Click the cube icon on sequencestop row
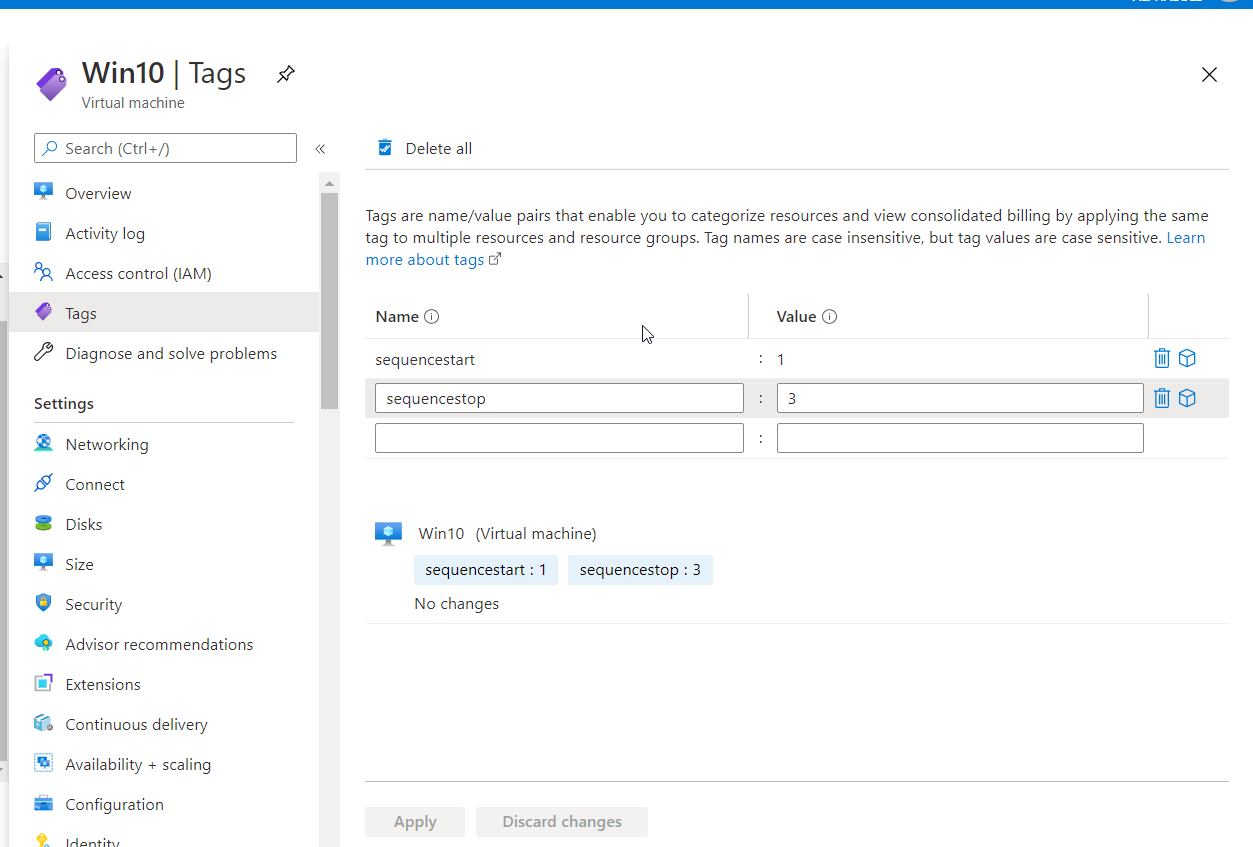 pyautogui.click(x=1187, y=398)
